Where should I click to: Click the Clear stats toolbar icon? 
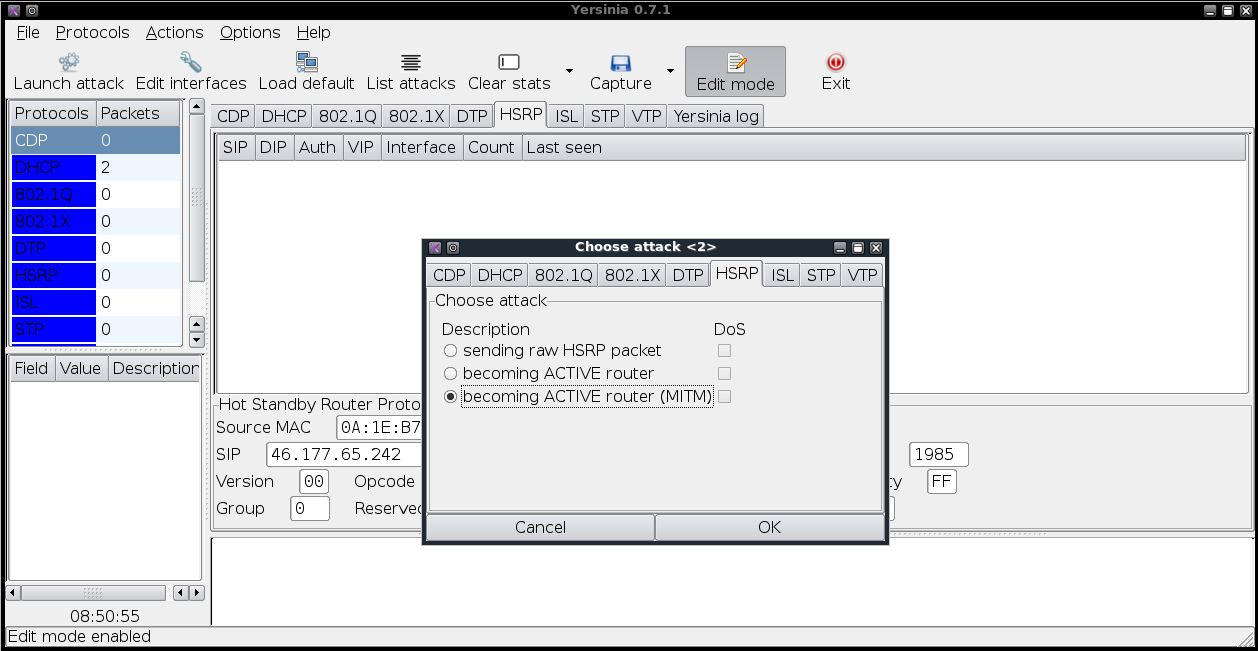coord(509,62)
